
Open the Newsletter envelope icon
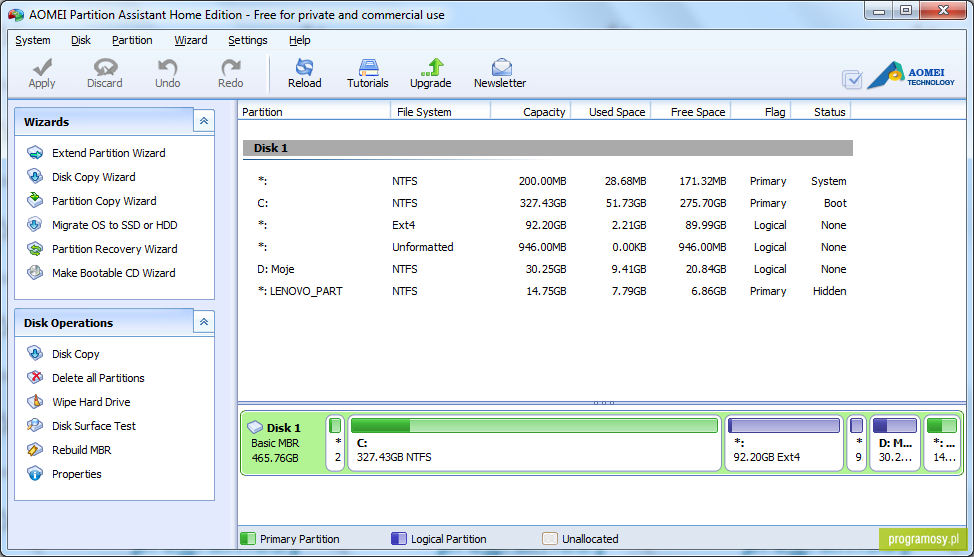[x=501, y=66]
